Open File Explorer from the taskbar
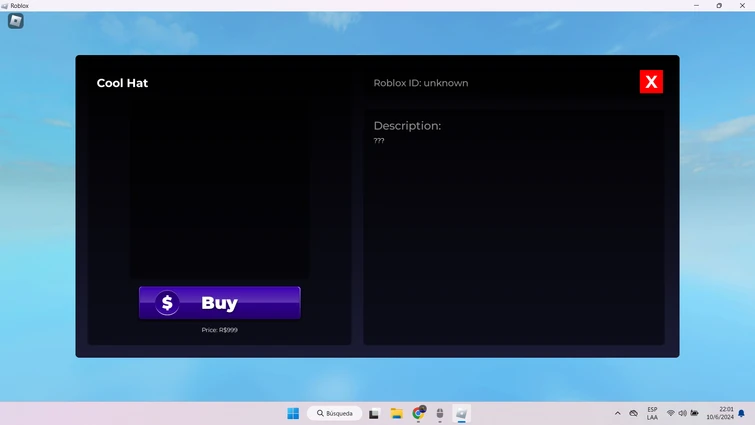Image resolution: width=755 pixels, height=425 pixels. click(x=396, y=413)
